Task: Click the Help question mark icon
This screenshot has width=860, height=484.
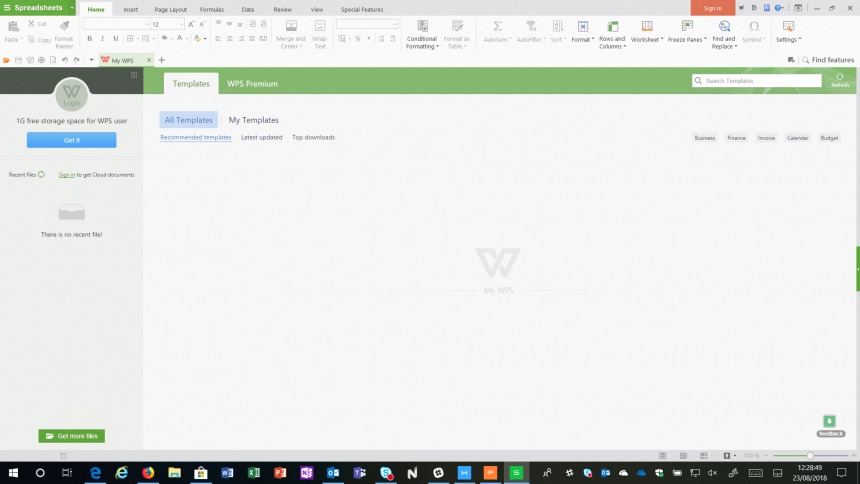Action: 778,8
